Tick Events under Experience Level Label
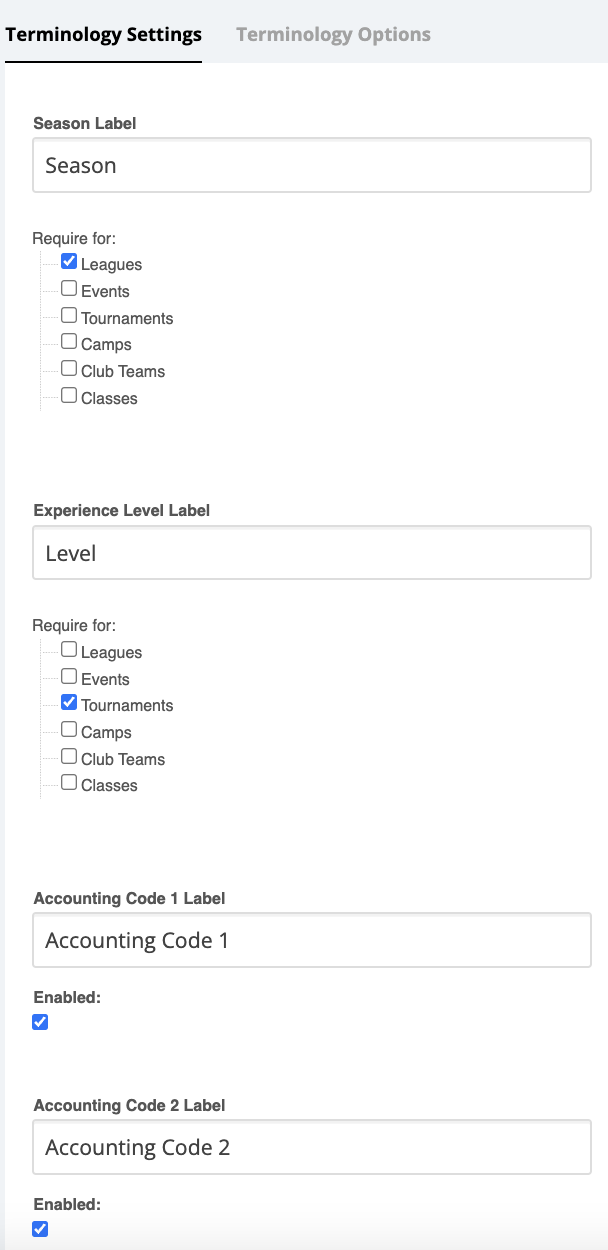Viewport: 608px width, 1250px height. point(69,677)
